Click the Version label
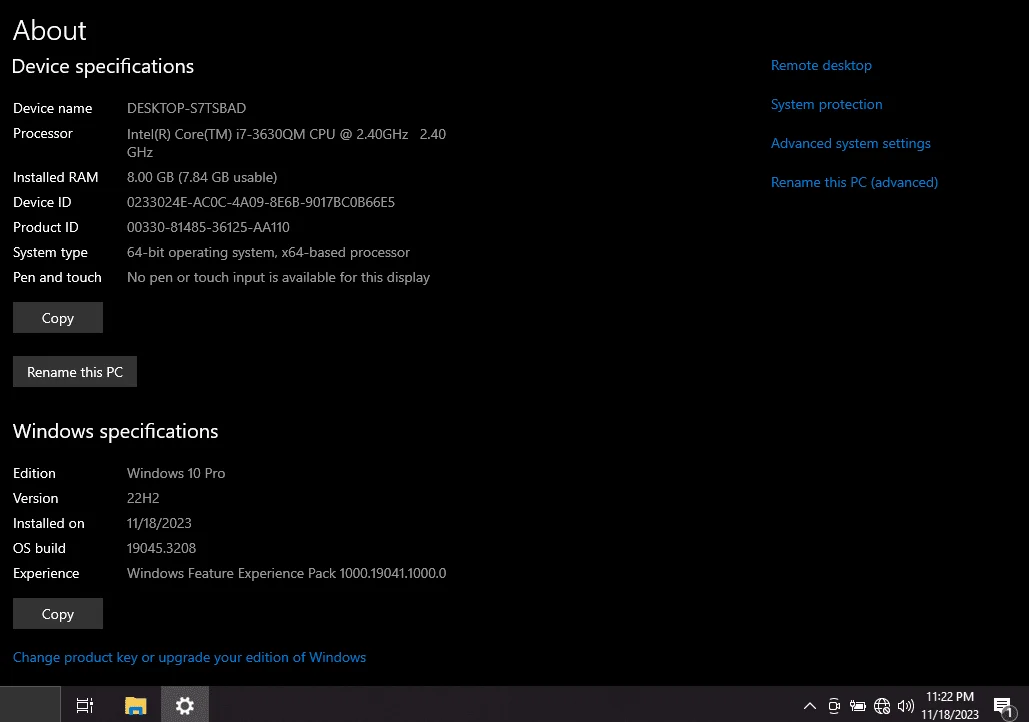The width and height of the screenshot is (1029, 722). coord(35,498)
